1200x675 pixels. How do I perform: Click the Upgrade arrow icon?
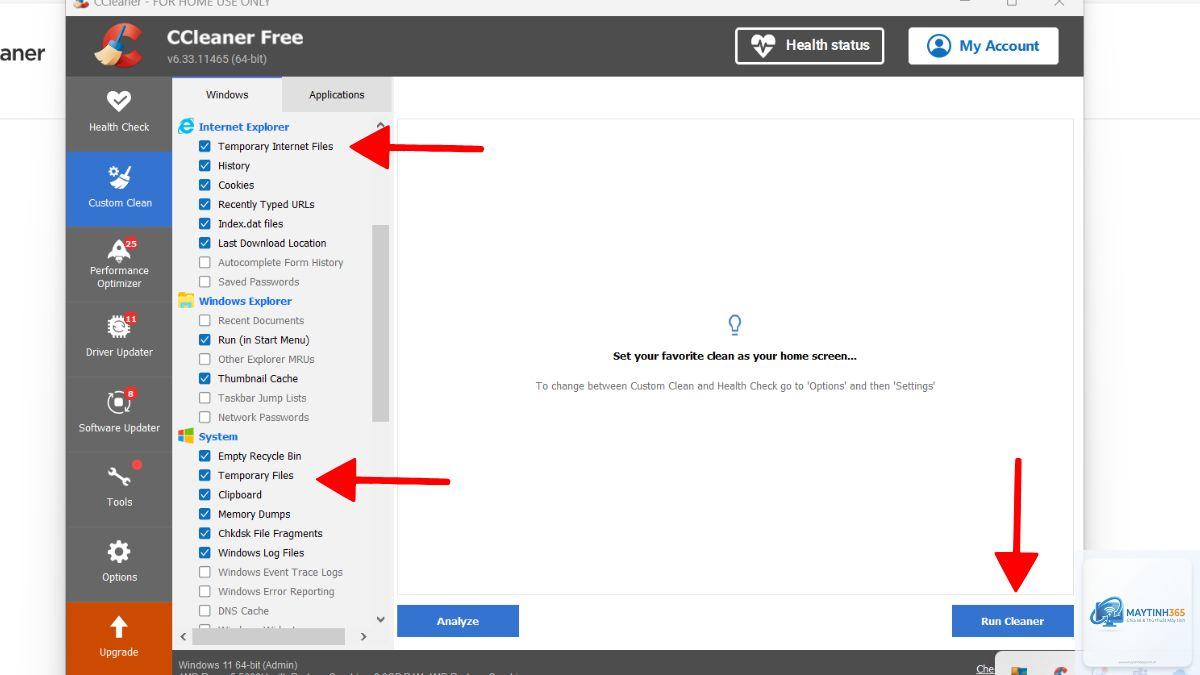click(119, 627)
